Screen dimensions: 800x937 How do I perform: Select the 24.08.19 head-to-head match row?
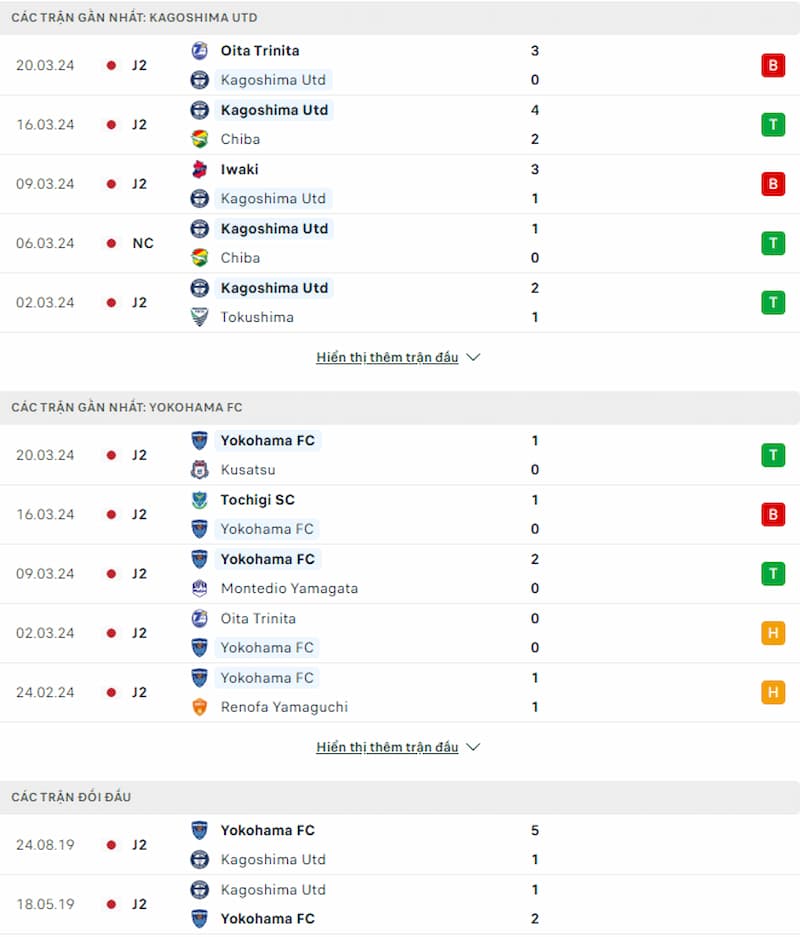(x=400, y=845)
